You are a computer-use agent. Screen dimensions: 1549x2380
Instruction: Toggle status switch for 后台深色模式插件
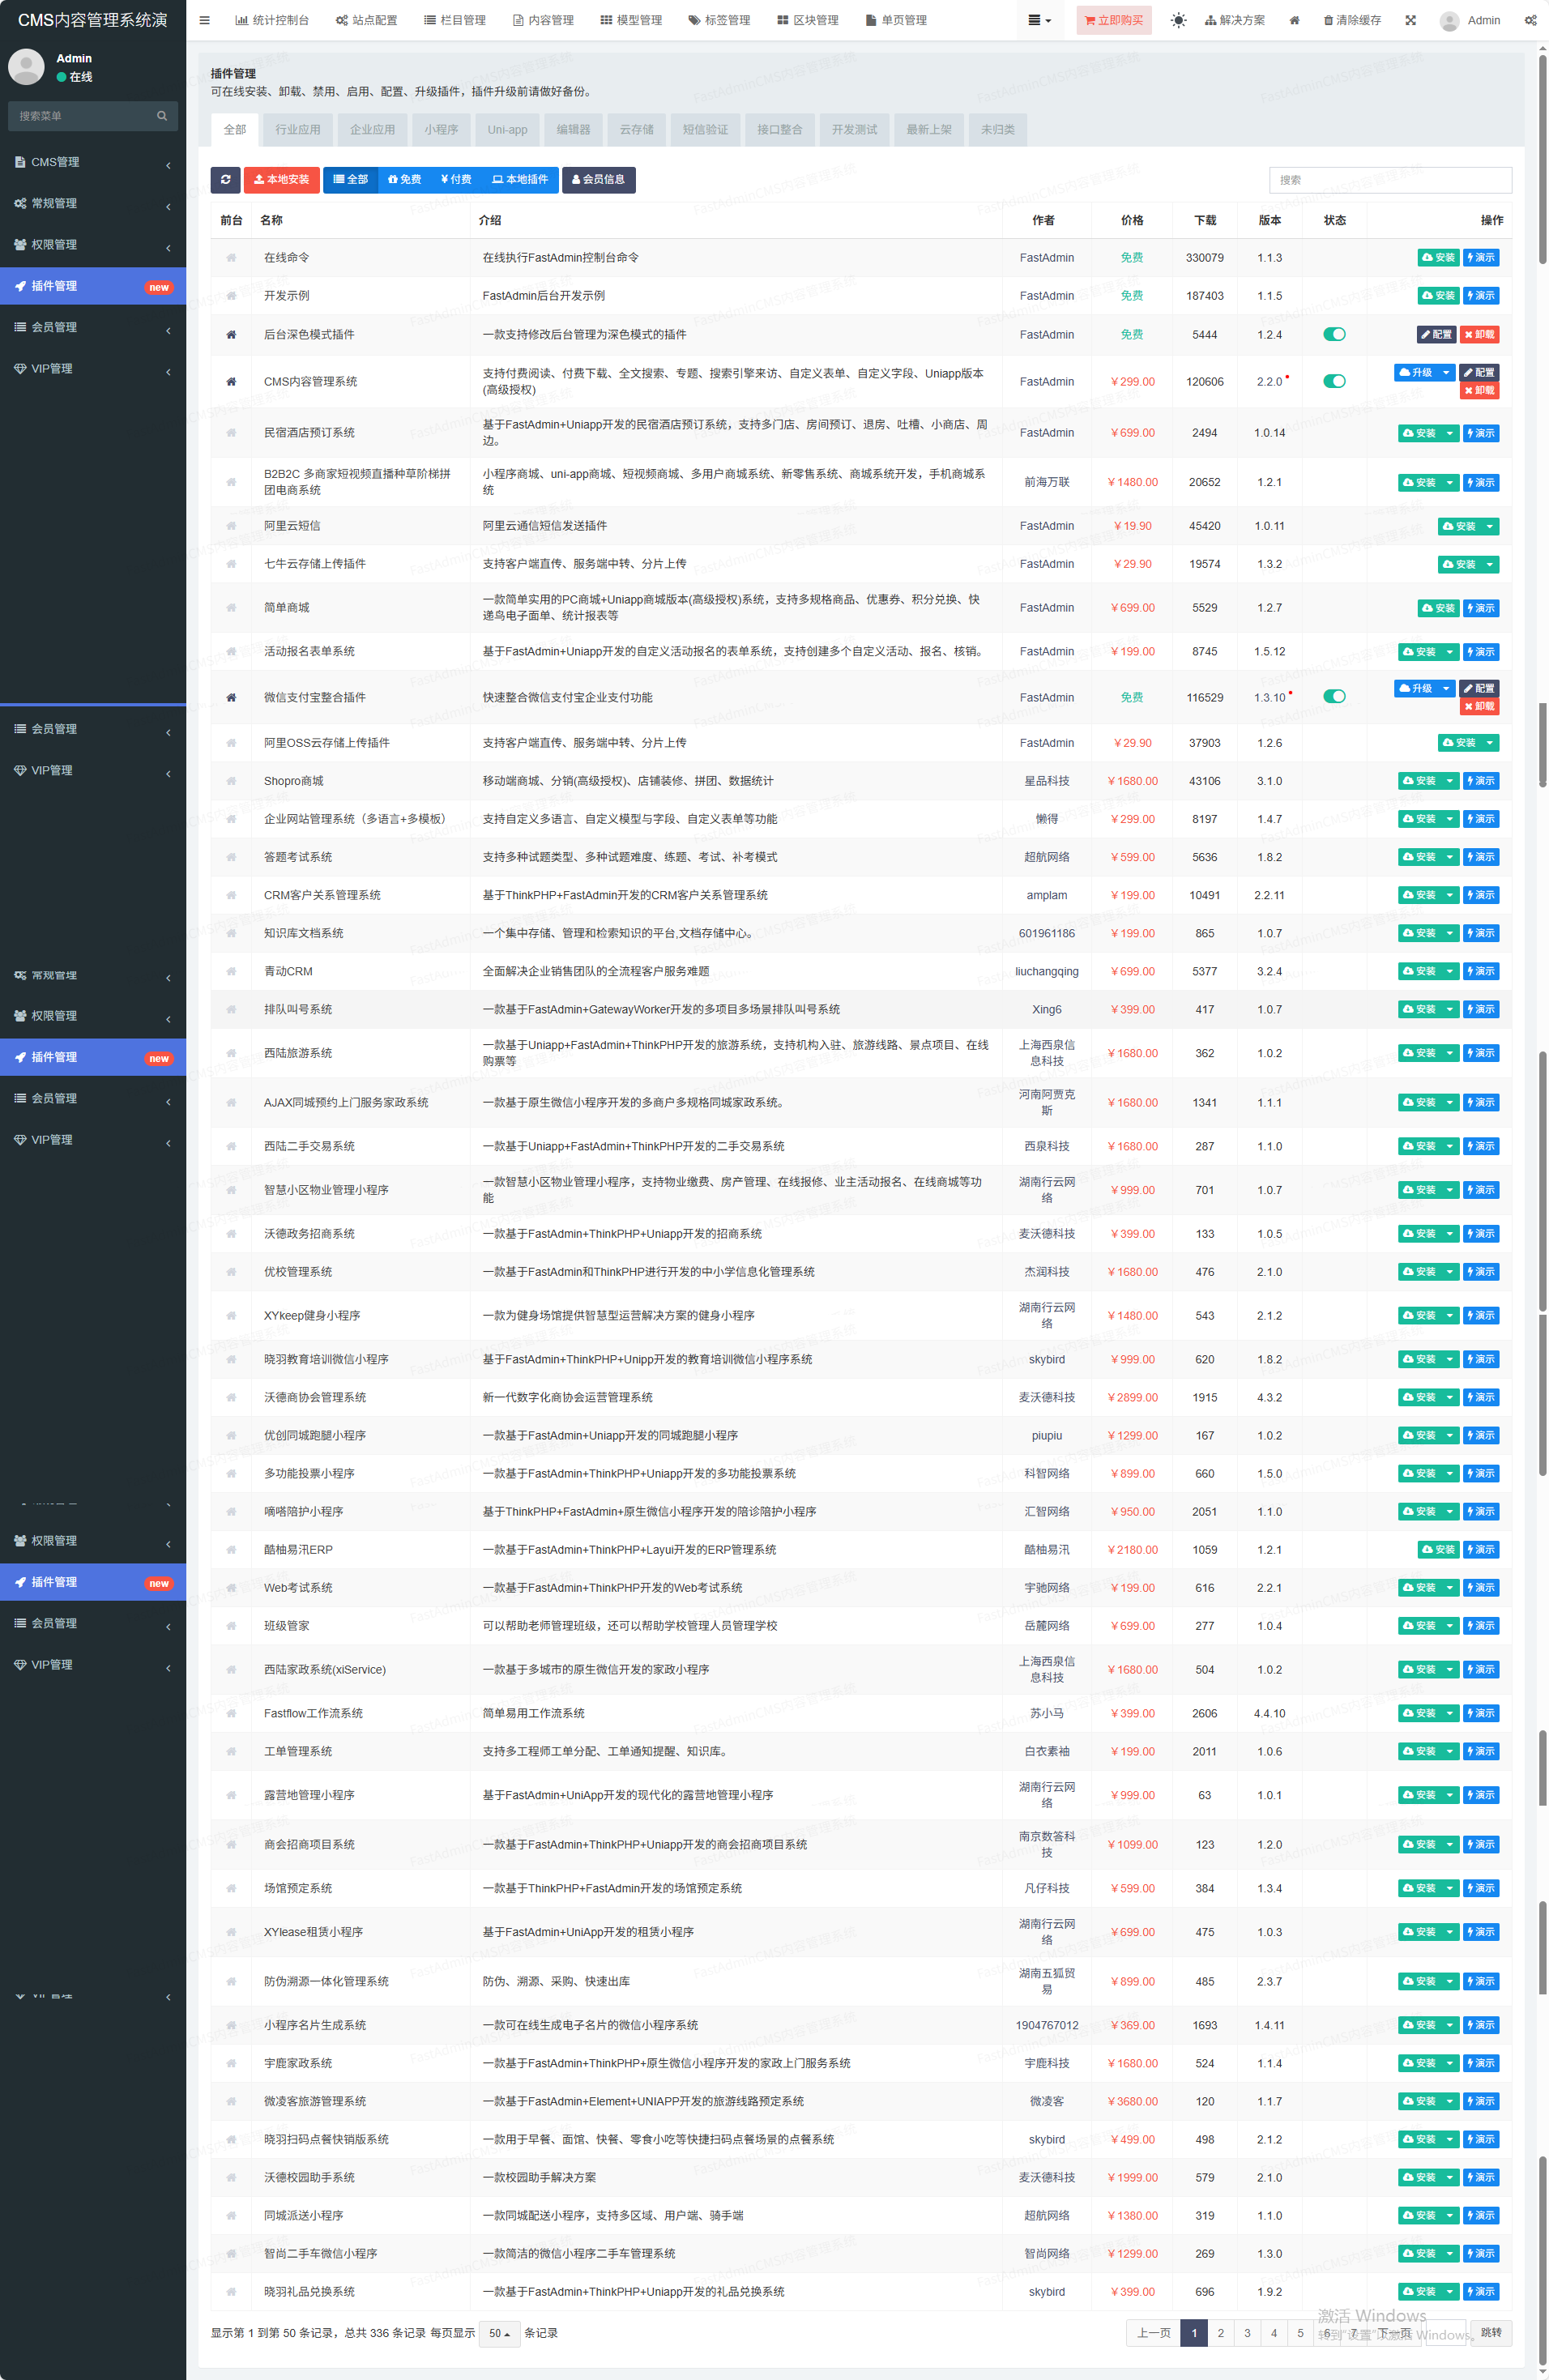click(1334, 334)
